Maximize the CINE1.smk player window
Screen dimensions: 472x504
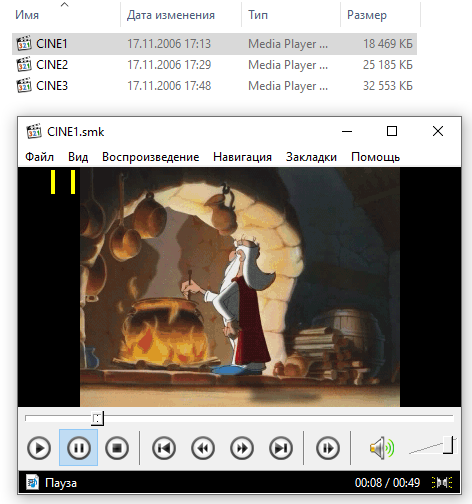pyautogui.click(x=392, y=131)
